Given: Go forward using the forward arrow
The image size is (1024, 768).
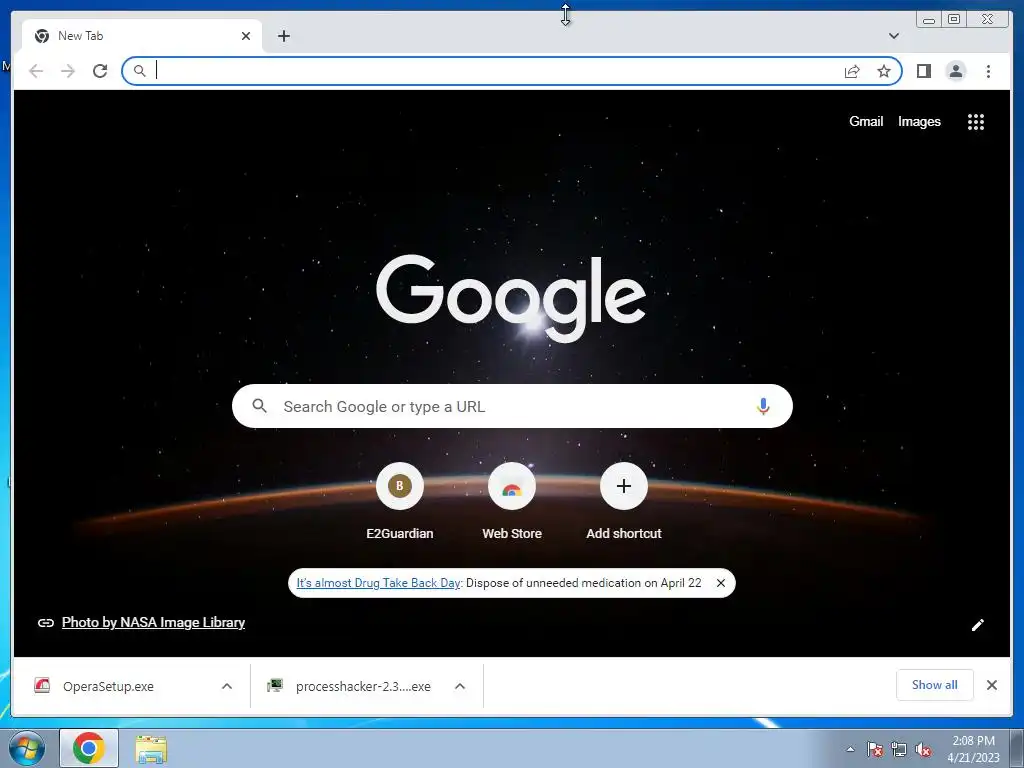Looking at the screenshot, I should pos(68,71).
